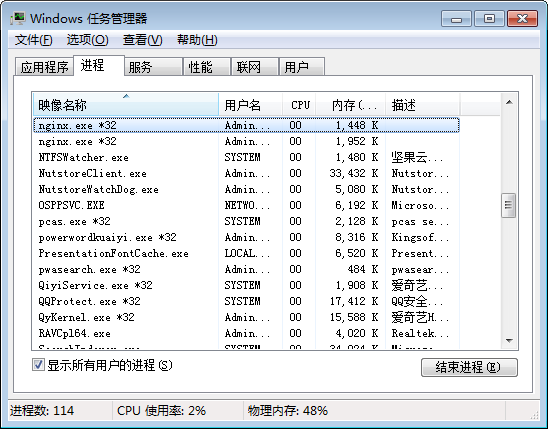Click LOCAL... user name cell
Image resolution: width=548 pixels, height=429 pixels.
pyautogui.click(x=247, y=253)
